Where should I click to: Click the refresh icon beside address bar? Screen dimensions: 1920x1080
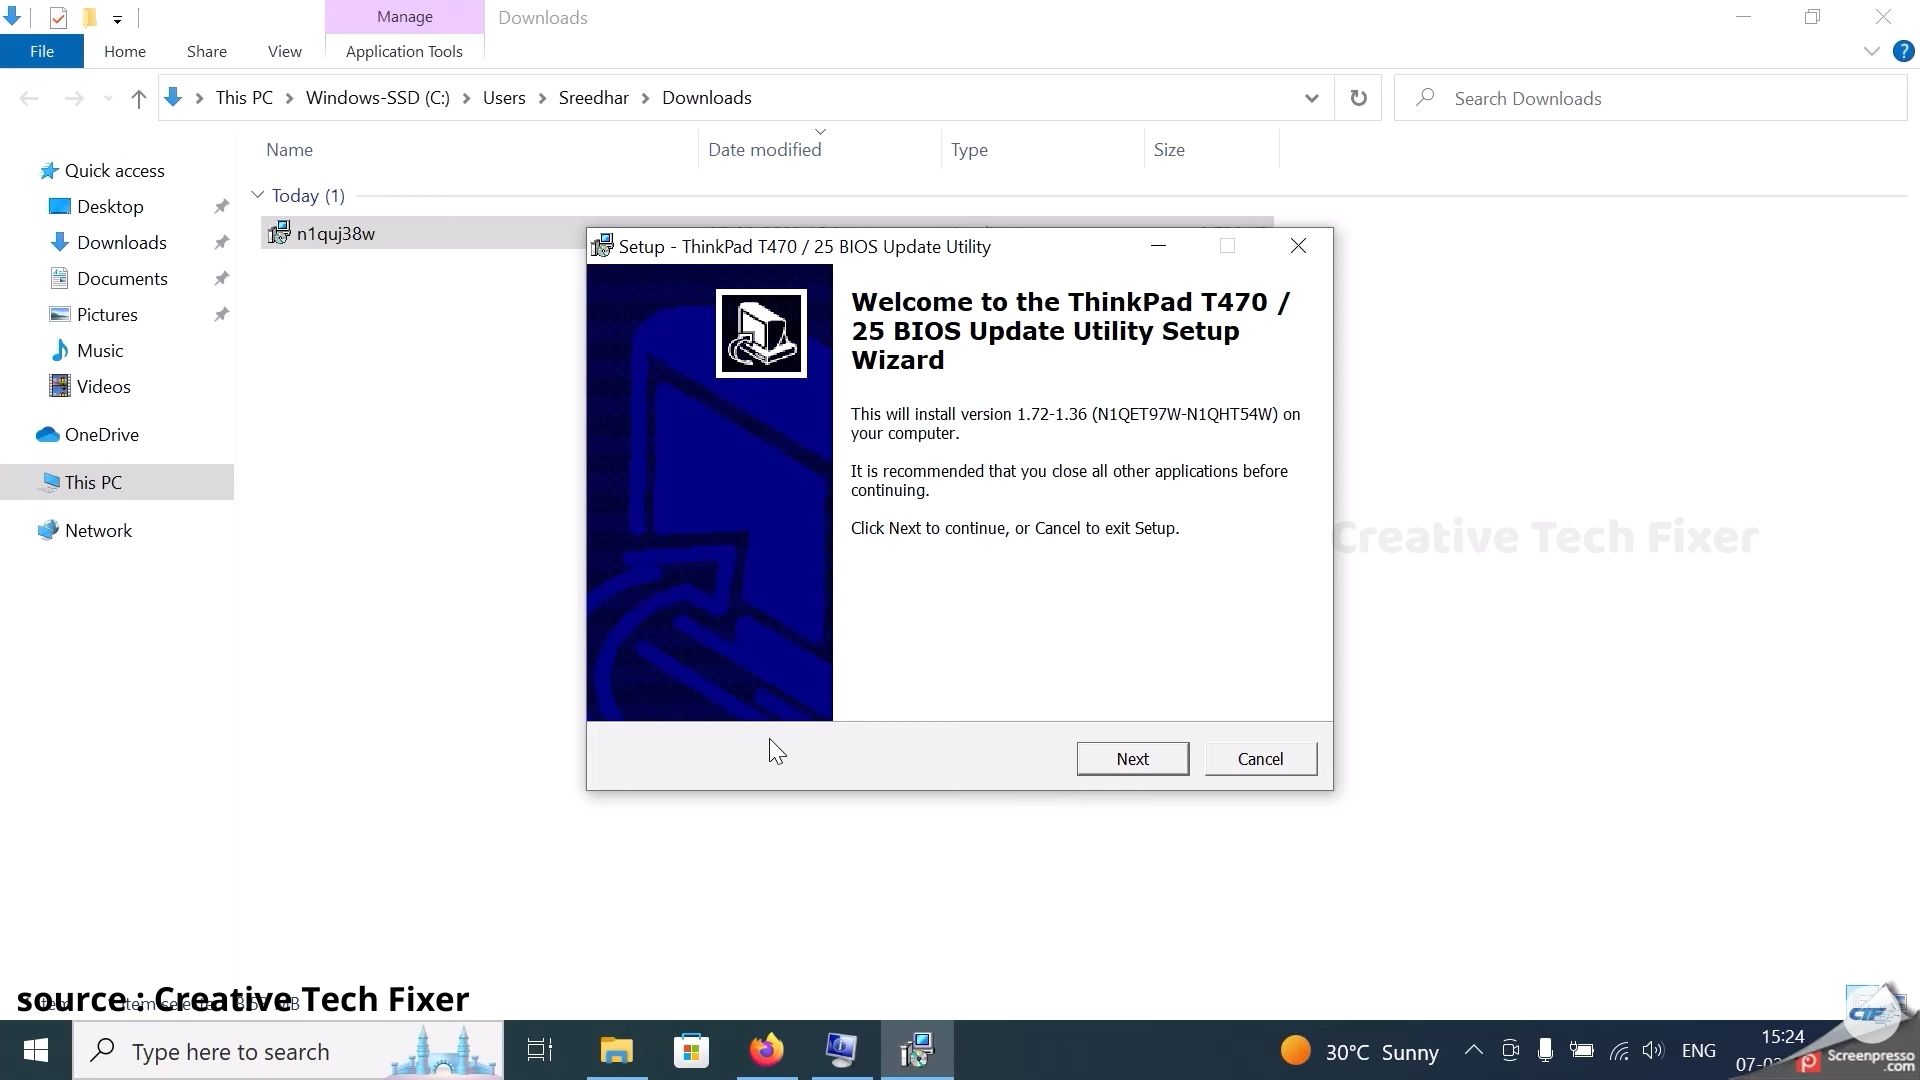(1358, 98)
